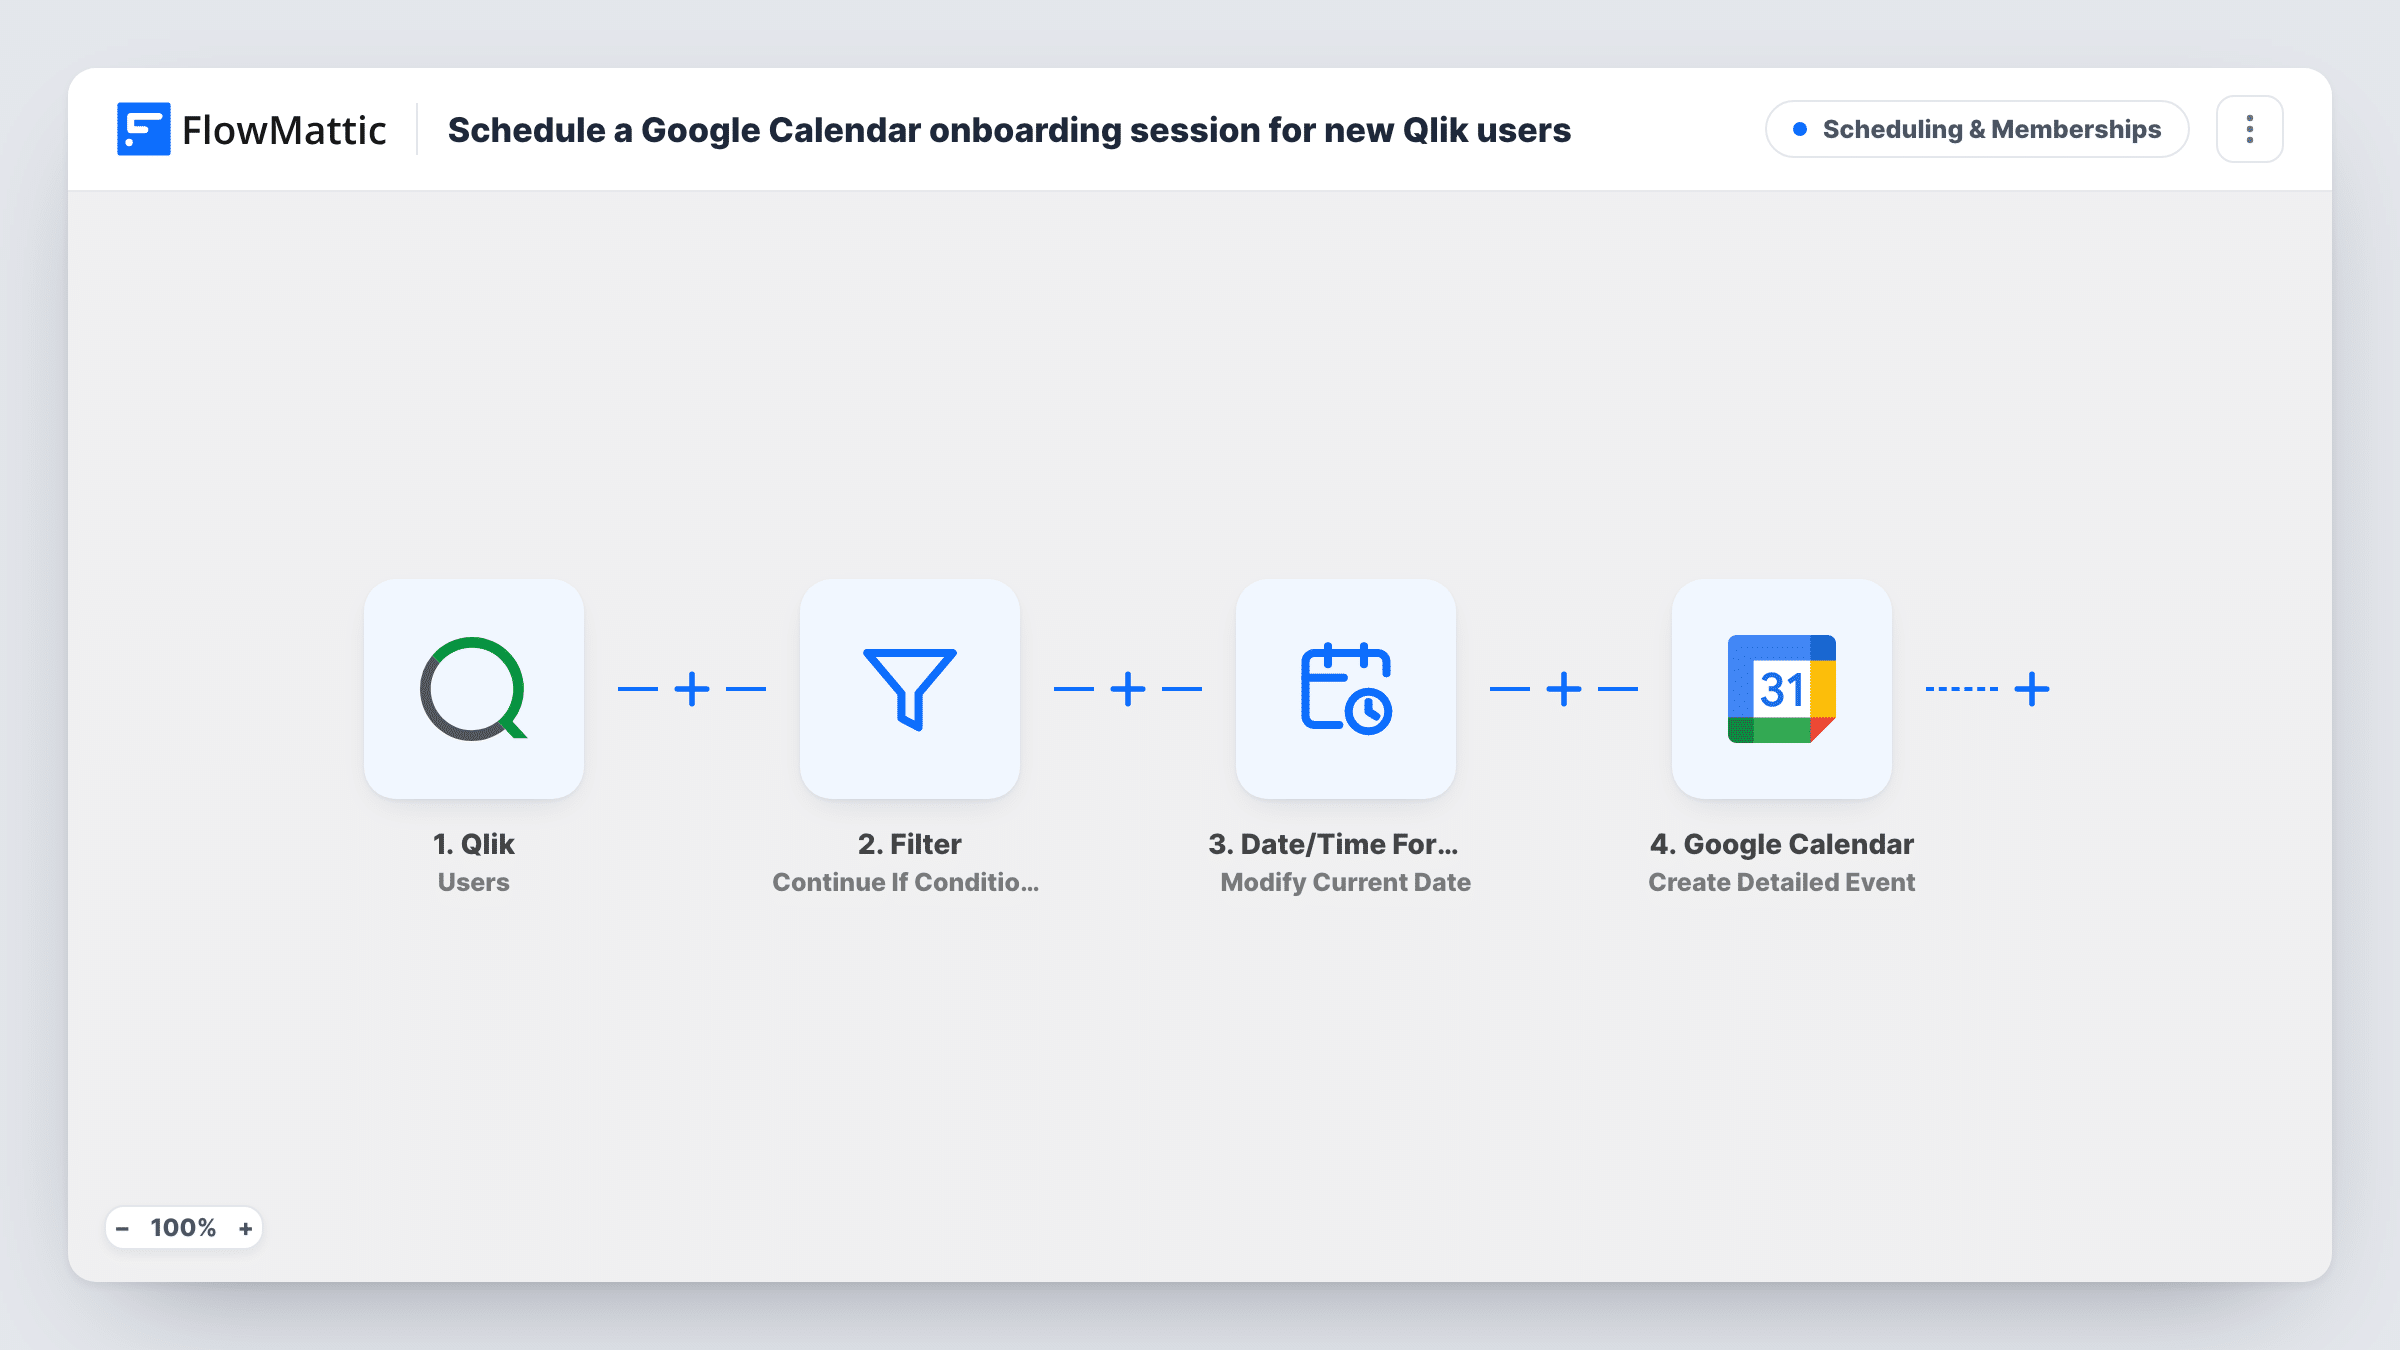Click the FlowMattic logo
This screenshot has height=1350, width=2400.
pos(251,129)
